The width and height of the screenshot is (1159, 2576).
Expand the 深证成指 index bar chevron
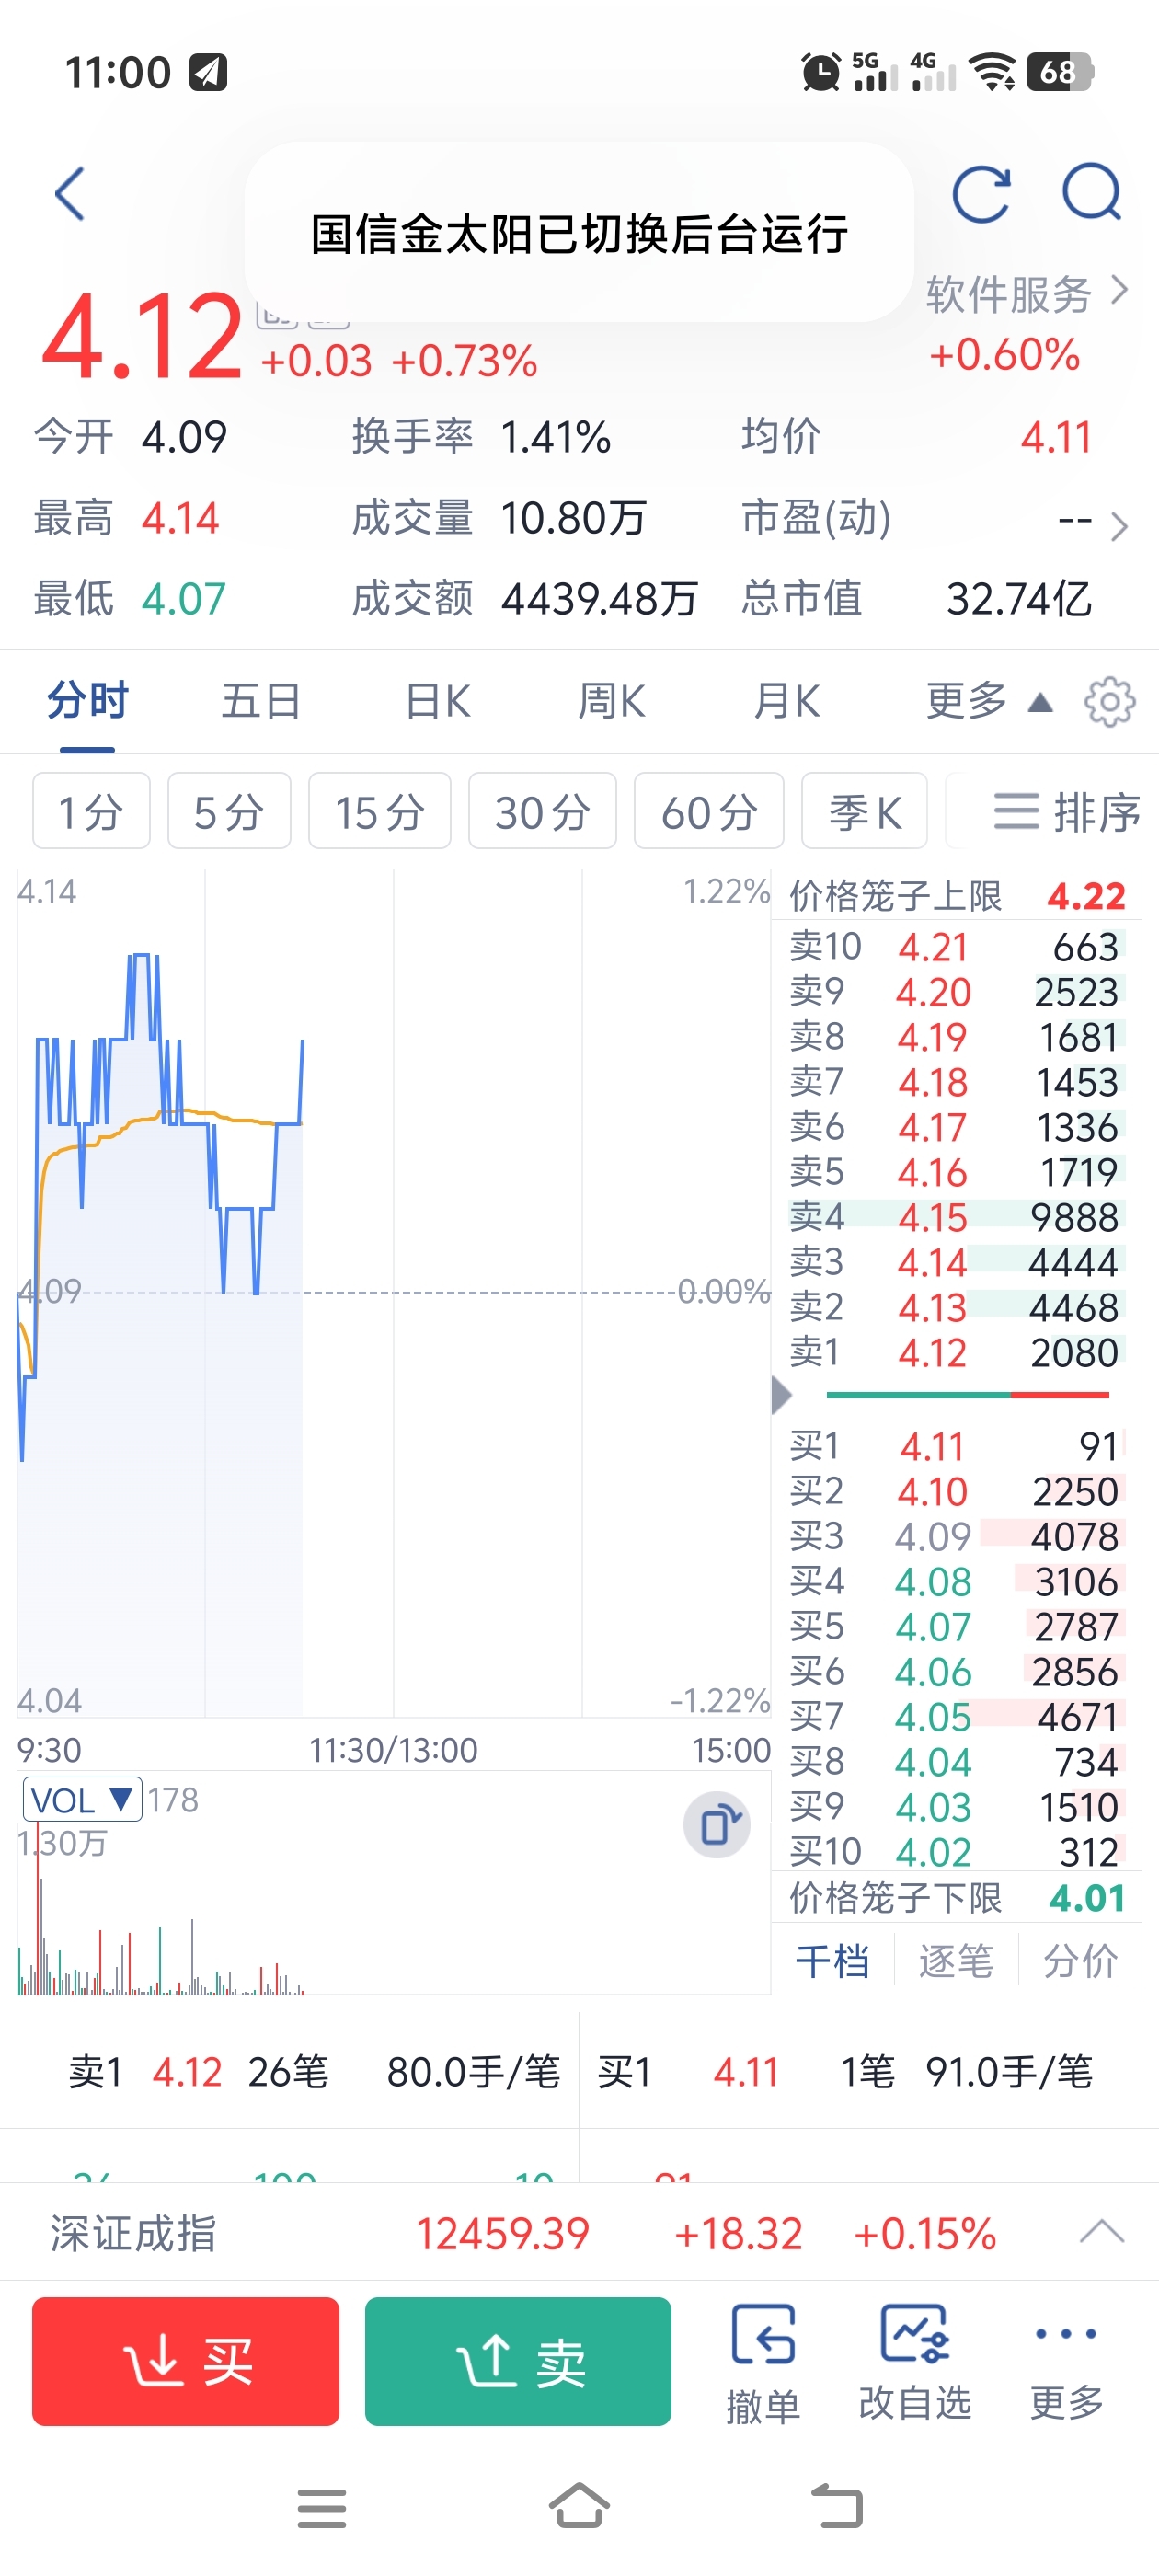click(1102, 2232)
